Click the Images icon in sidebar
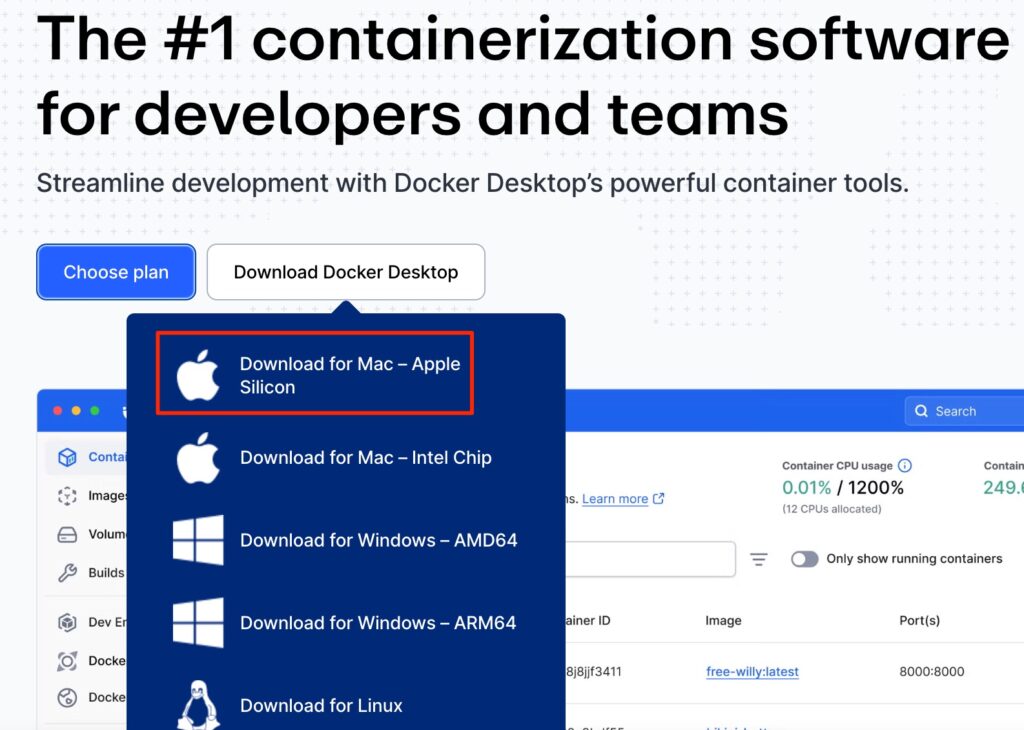Screen dimensions: 1024x730 coord(67,496)
